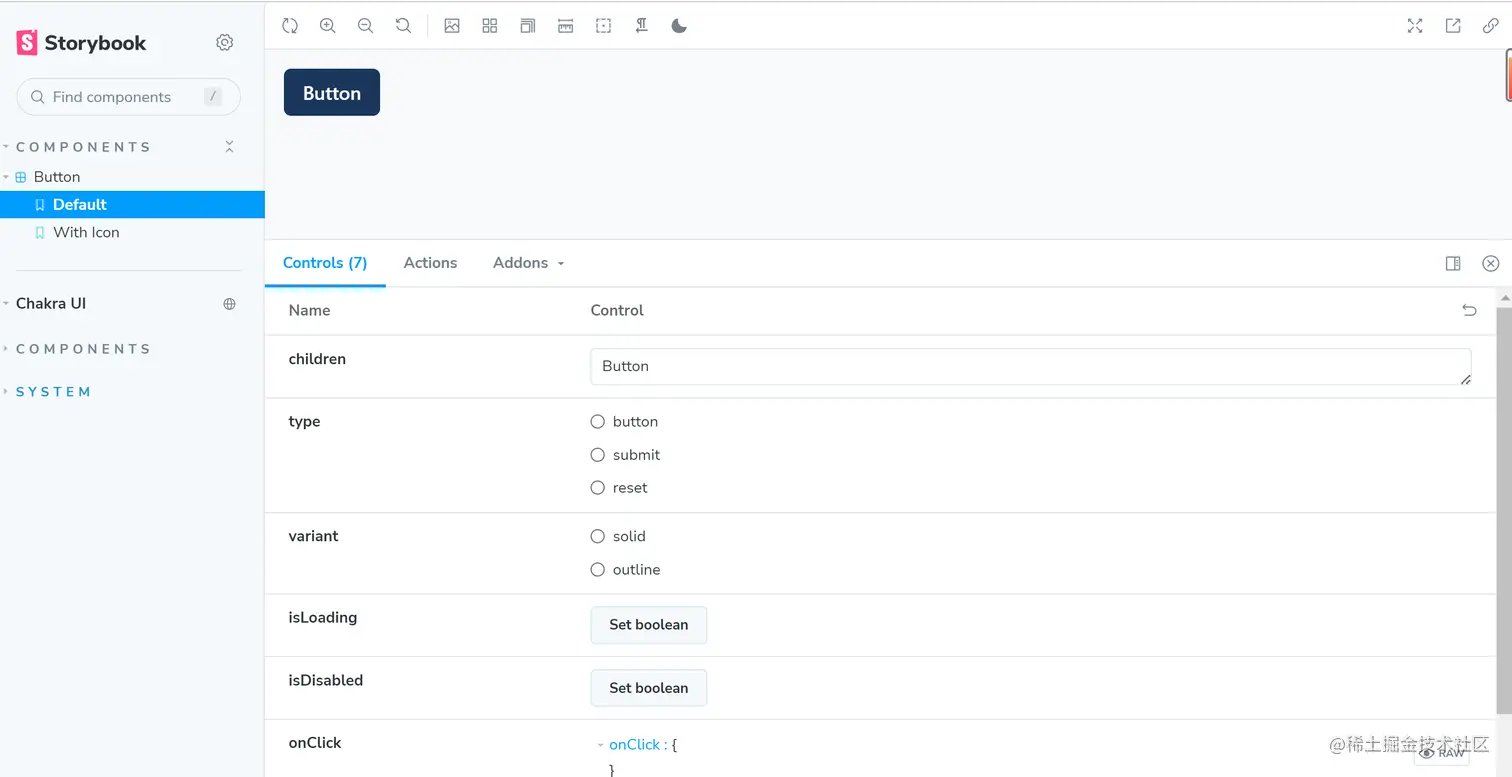Select the 'submit' type radio

pyautogui.click(x=598, y=455)
